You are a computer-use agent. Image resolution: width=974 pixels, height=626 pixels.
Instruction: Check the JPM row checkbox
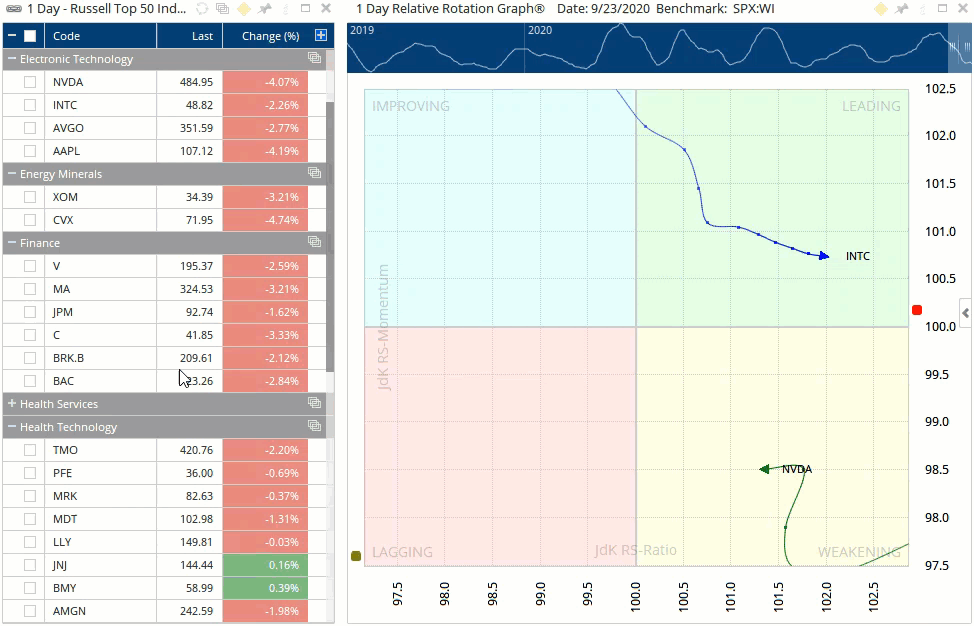click(30, 312)
